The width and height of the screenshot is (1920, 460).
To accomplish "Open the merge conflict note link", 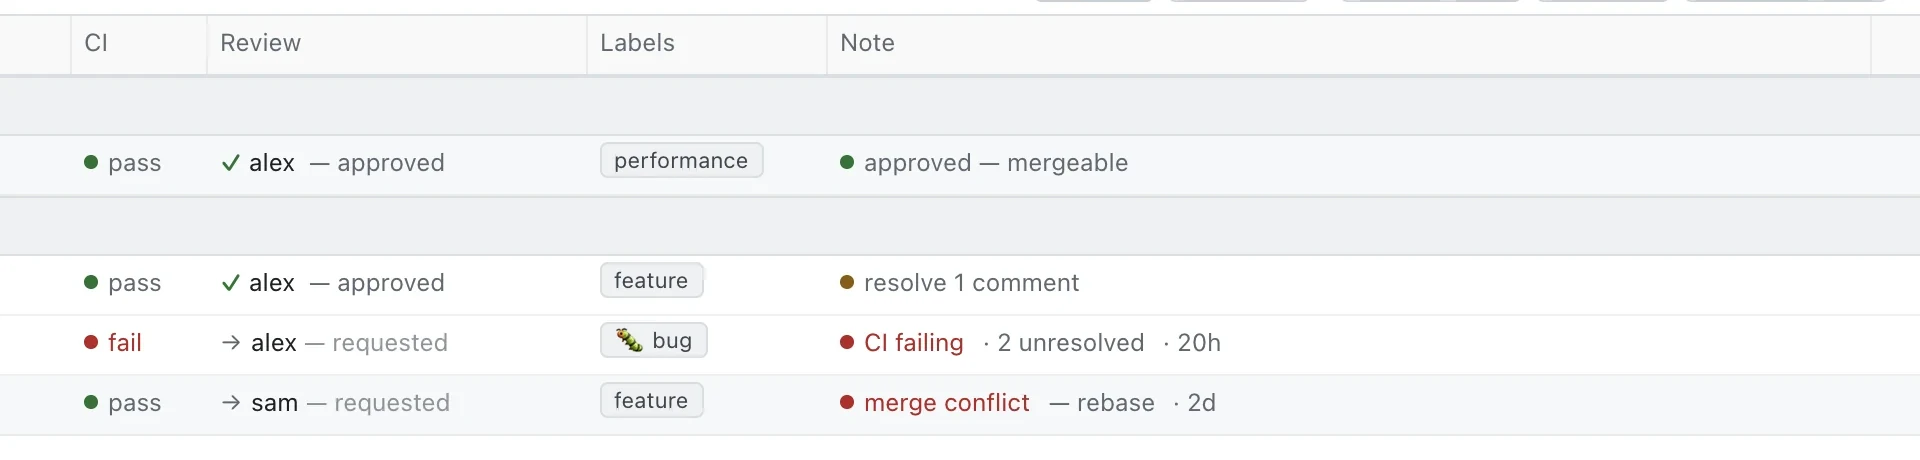I will pyautogui.click(x=947, y=403).
